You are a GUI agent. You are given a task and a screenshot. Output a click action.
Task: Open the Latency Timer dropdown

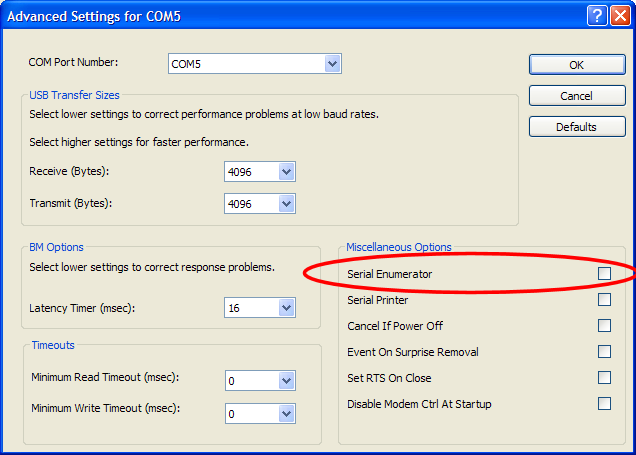(x=286, y=308)
